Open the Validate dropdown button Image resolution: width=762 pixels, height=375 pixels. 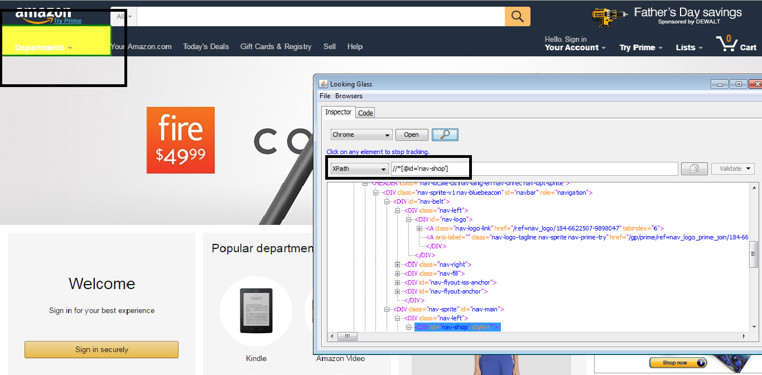pos(734,169)
